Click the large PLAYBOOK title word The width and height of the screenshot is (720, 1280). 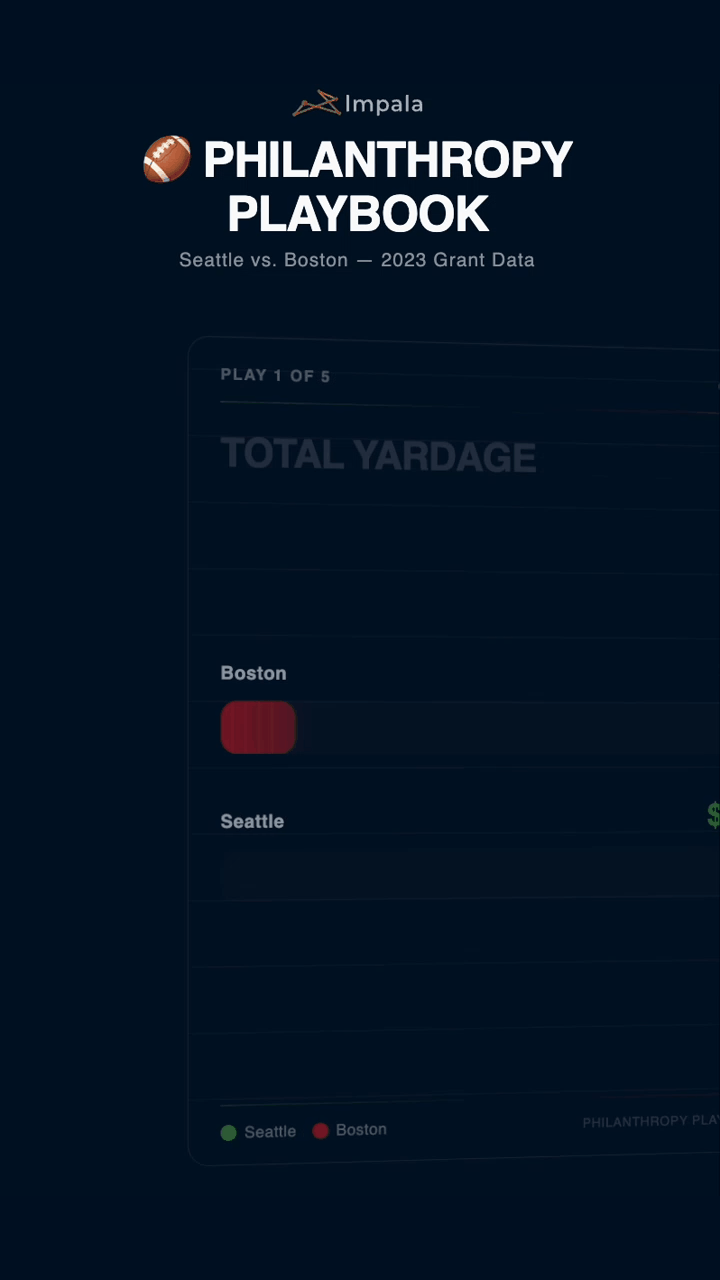pos(358,213)
